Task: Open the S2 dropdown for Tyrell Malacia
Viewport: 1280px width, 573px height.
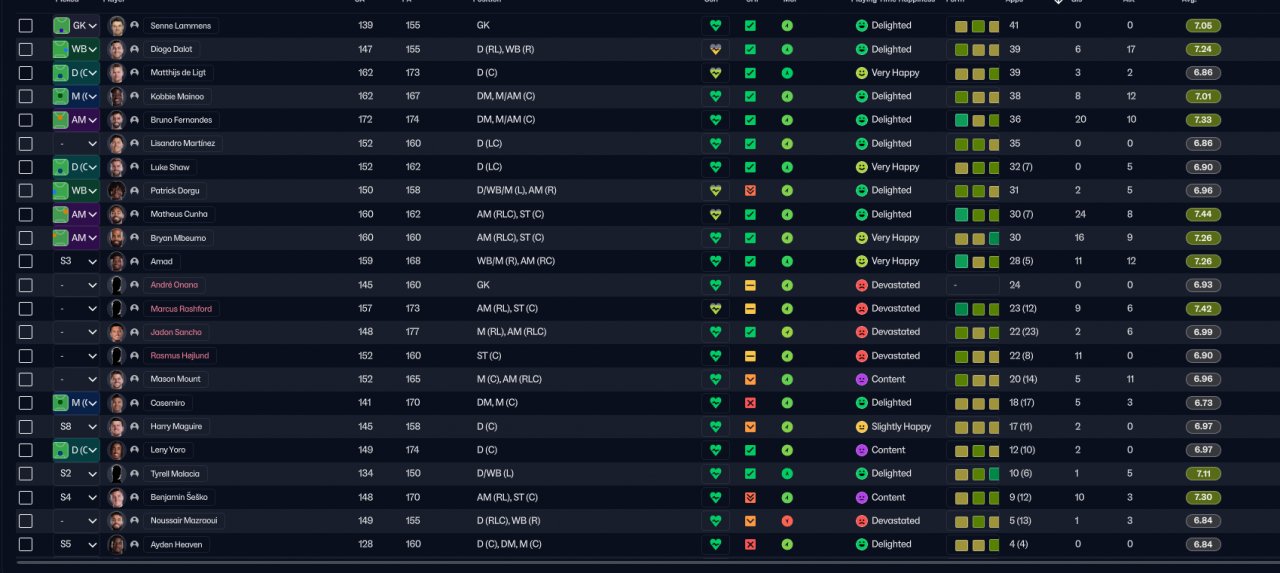Action: click(x=76, y=473)
